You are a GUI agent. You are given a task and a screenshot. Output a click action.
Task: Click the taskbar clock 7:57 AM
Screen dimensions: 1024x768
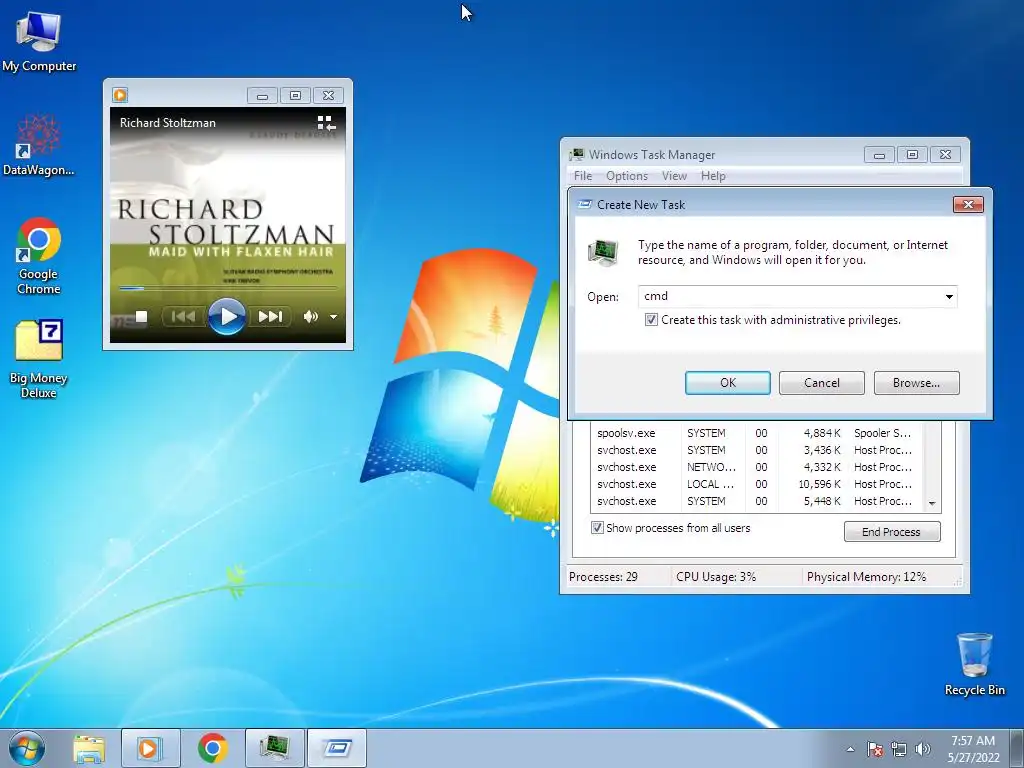tap(973, 748)
